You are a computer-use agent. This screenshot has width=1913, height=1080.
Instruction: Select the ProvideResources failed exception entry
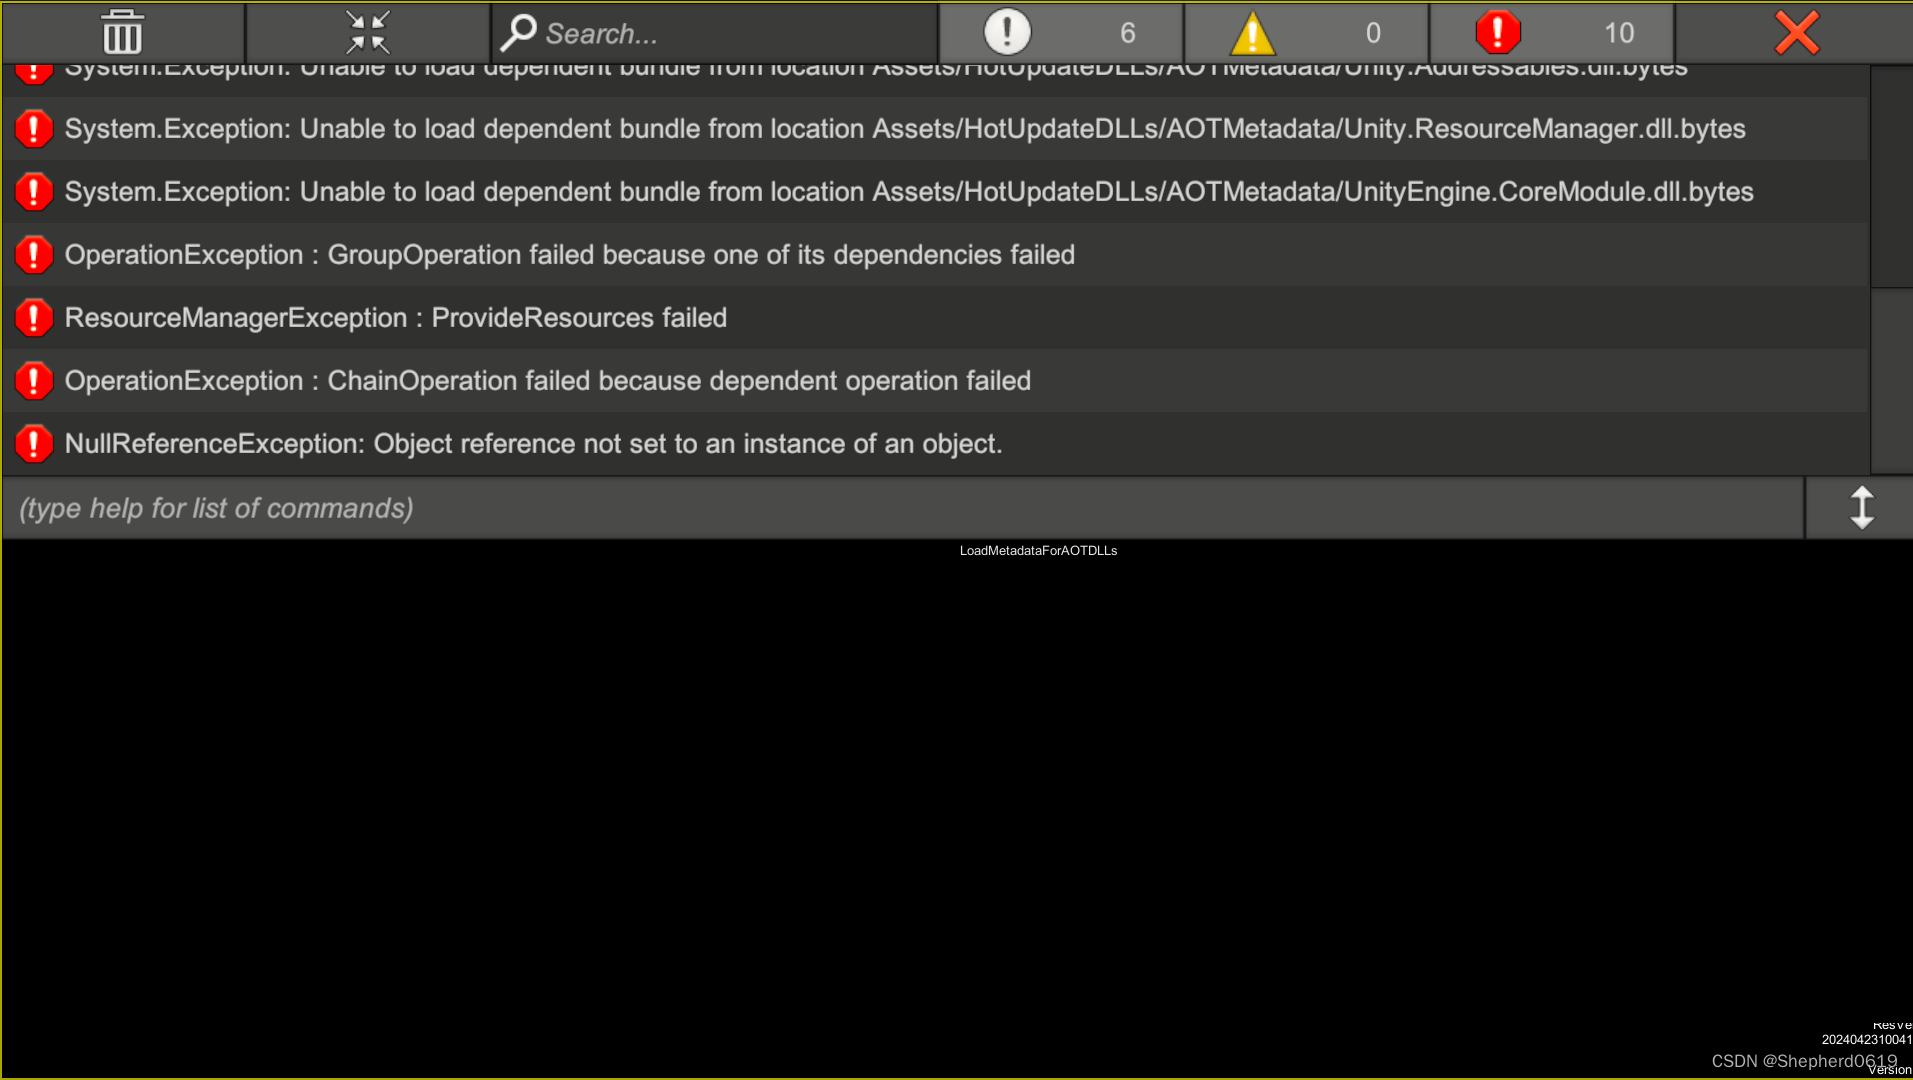[x=935, y=318]
